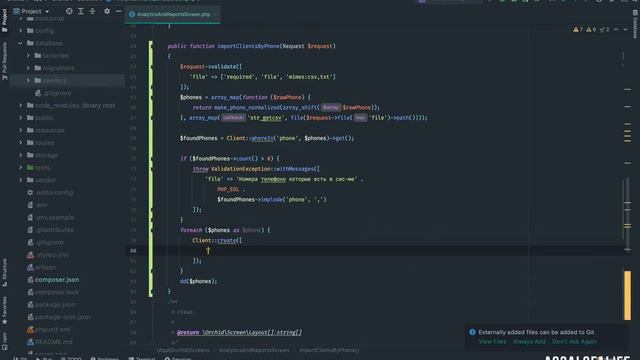The width and height of the screenshot is (640, 360).
Task: Expand the node_modules library root folder
Action: pos(20,105)
